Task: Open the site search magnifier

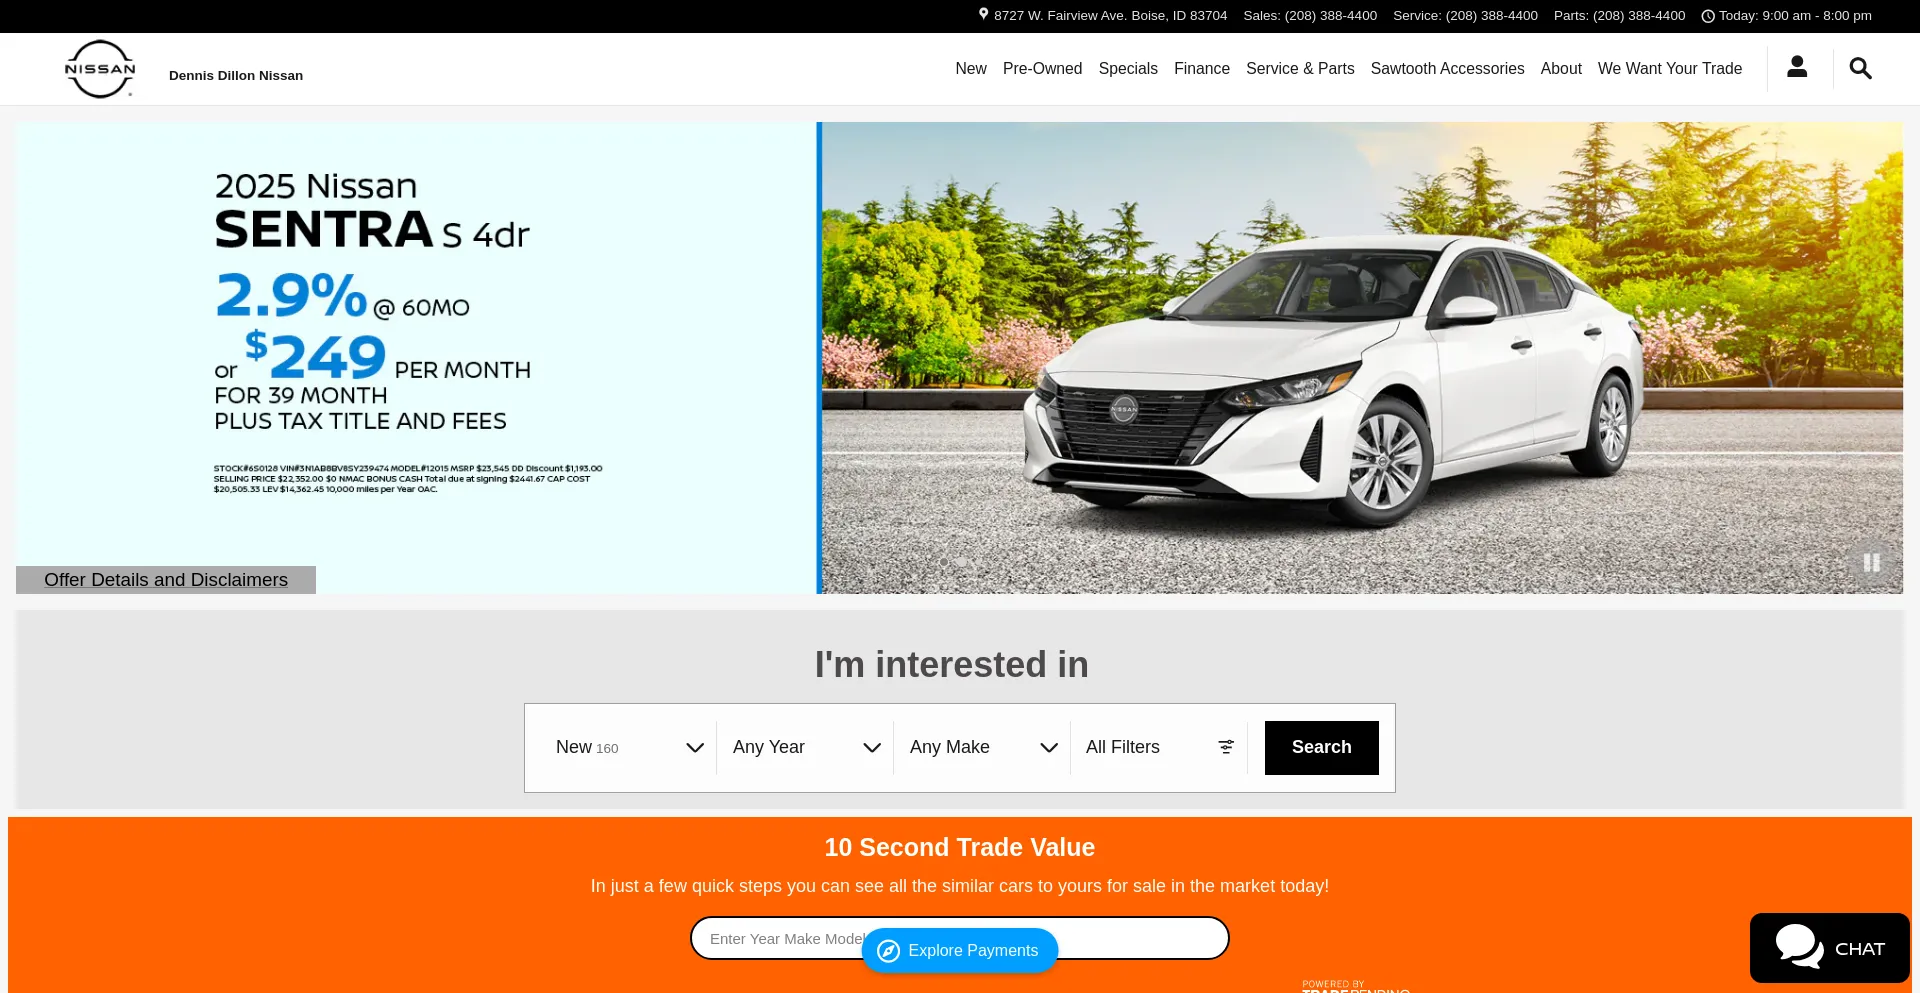Action: pyautogui.click(x=1859, y=67)
